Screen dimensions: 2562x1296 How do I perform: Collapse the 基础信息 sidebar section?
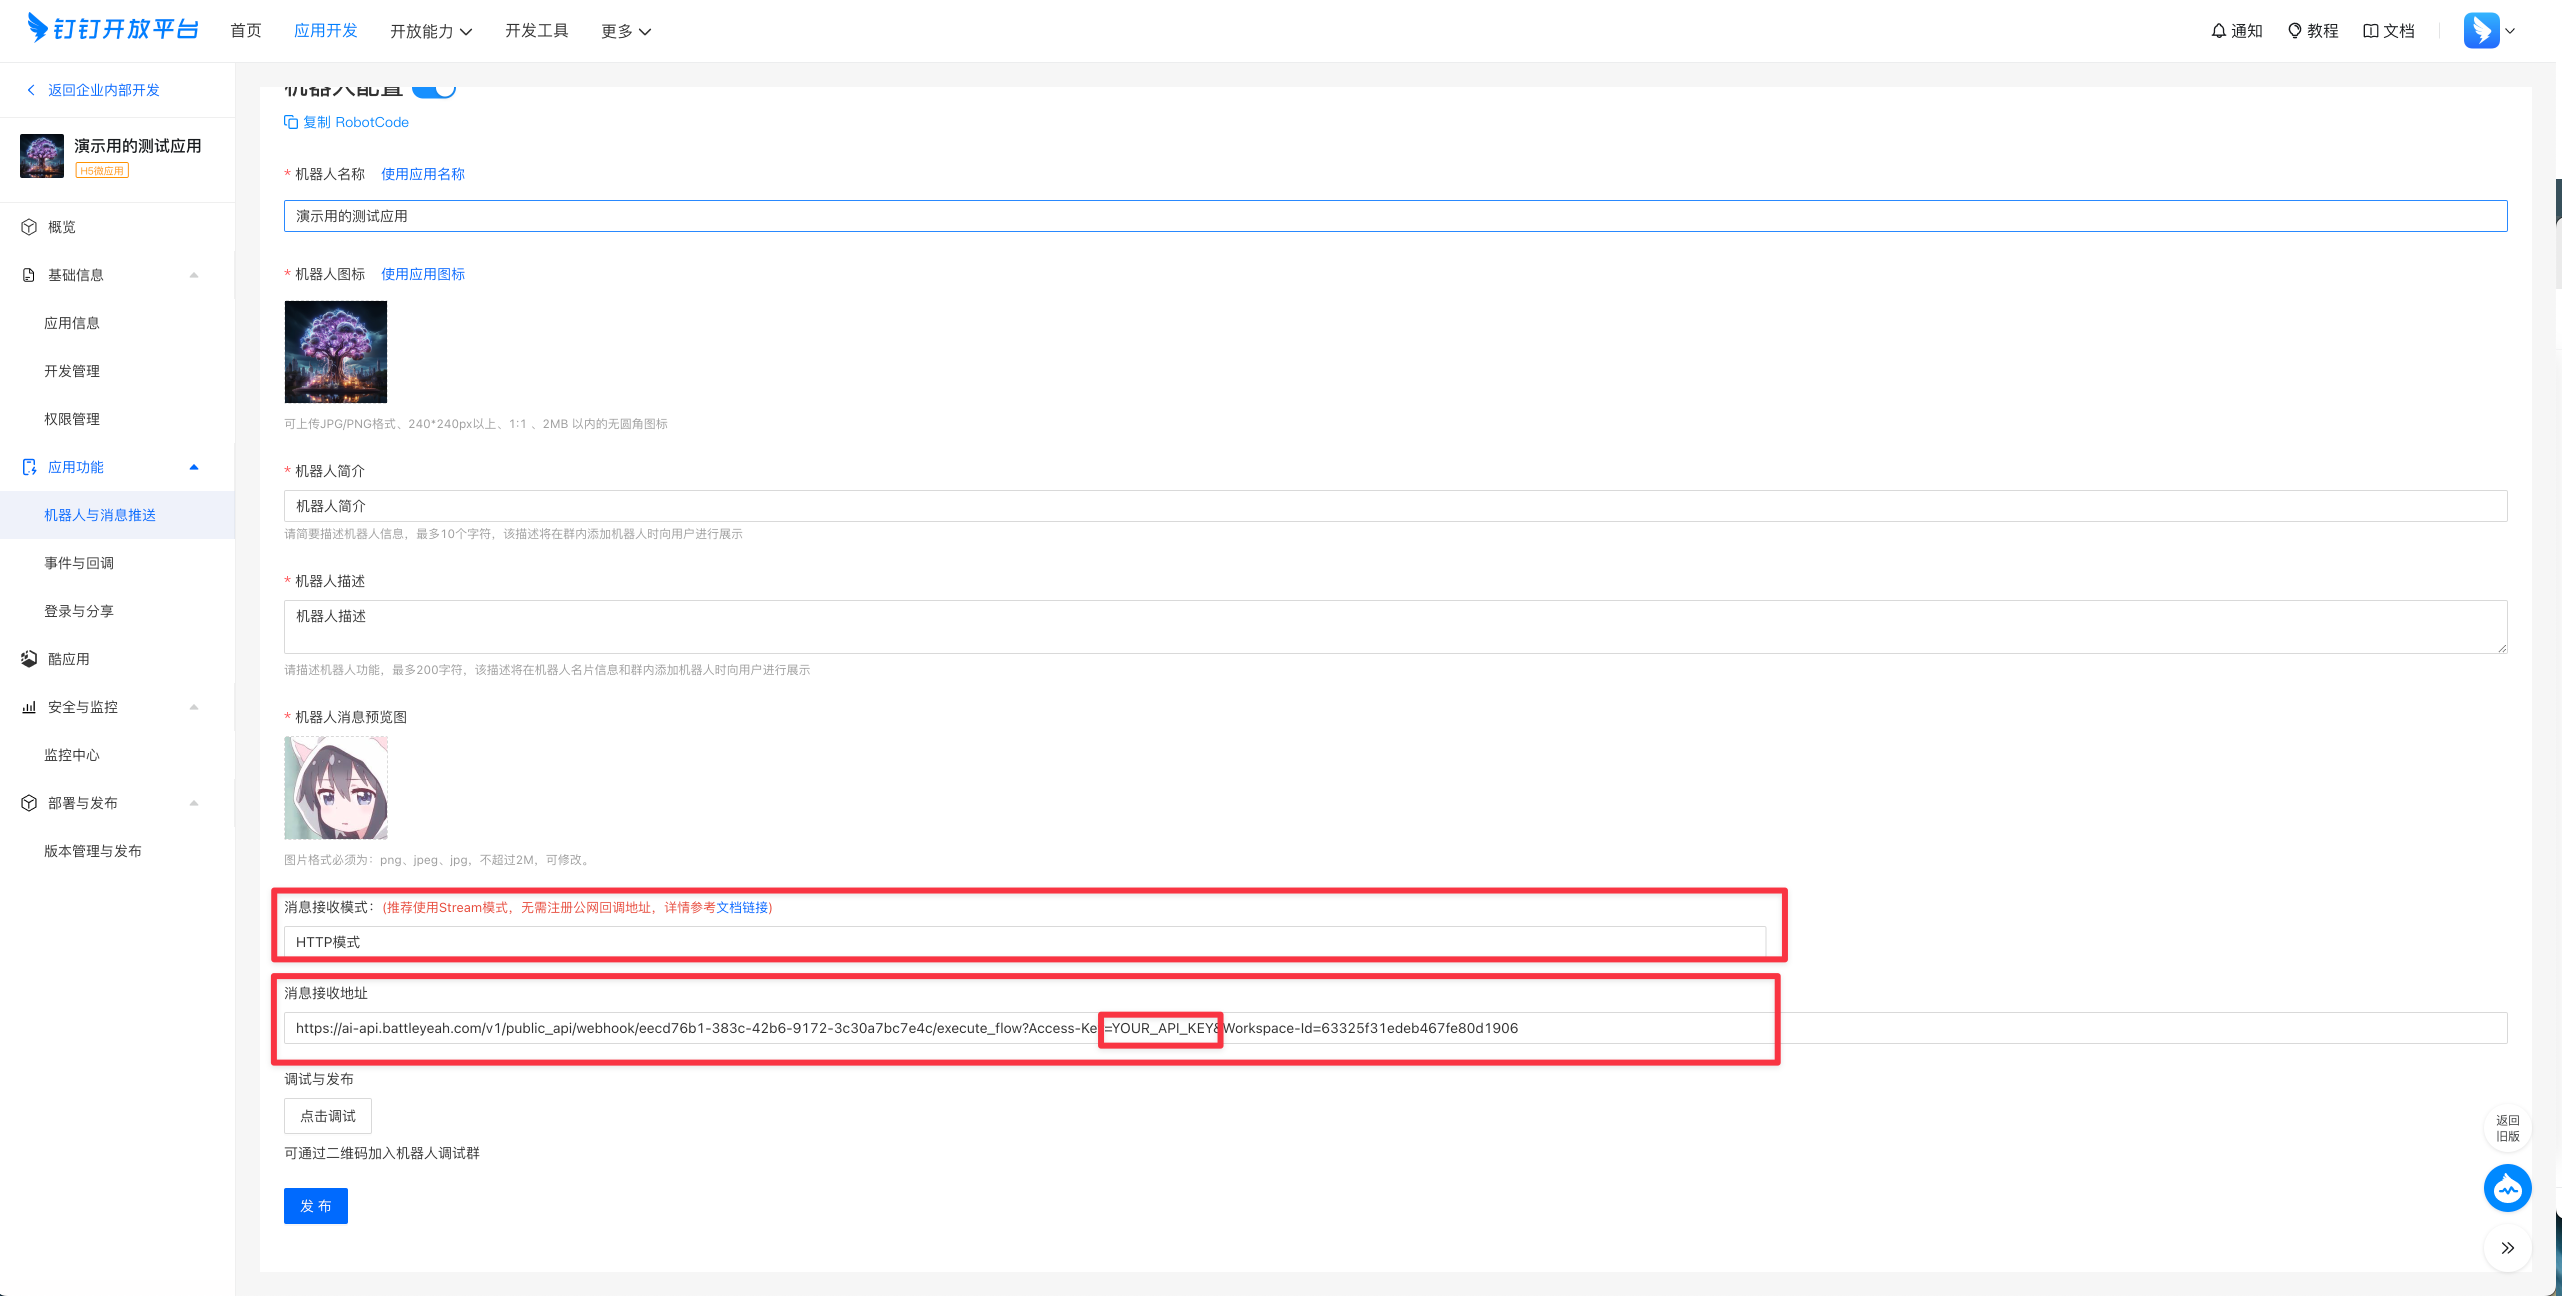pyautogui.click(x=194, y=275)
